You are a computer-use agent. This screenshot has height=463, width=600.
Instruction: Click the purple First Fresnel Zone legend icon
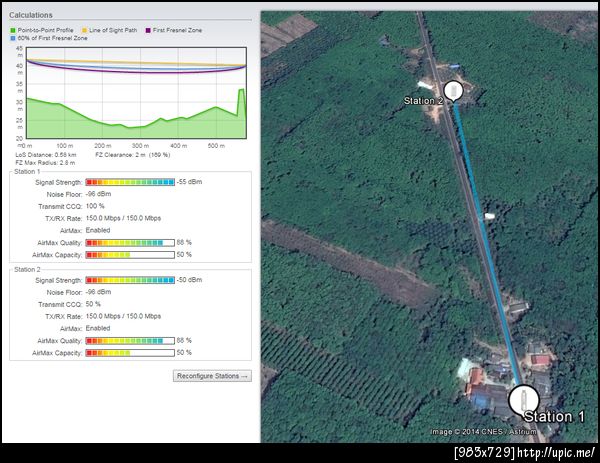[150, 30]
